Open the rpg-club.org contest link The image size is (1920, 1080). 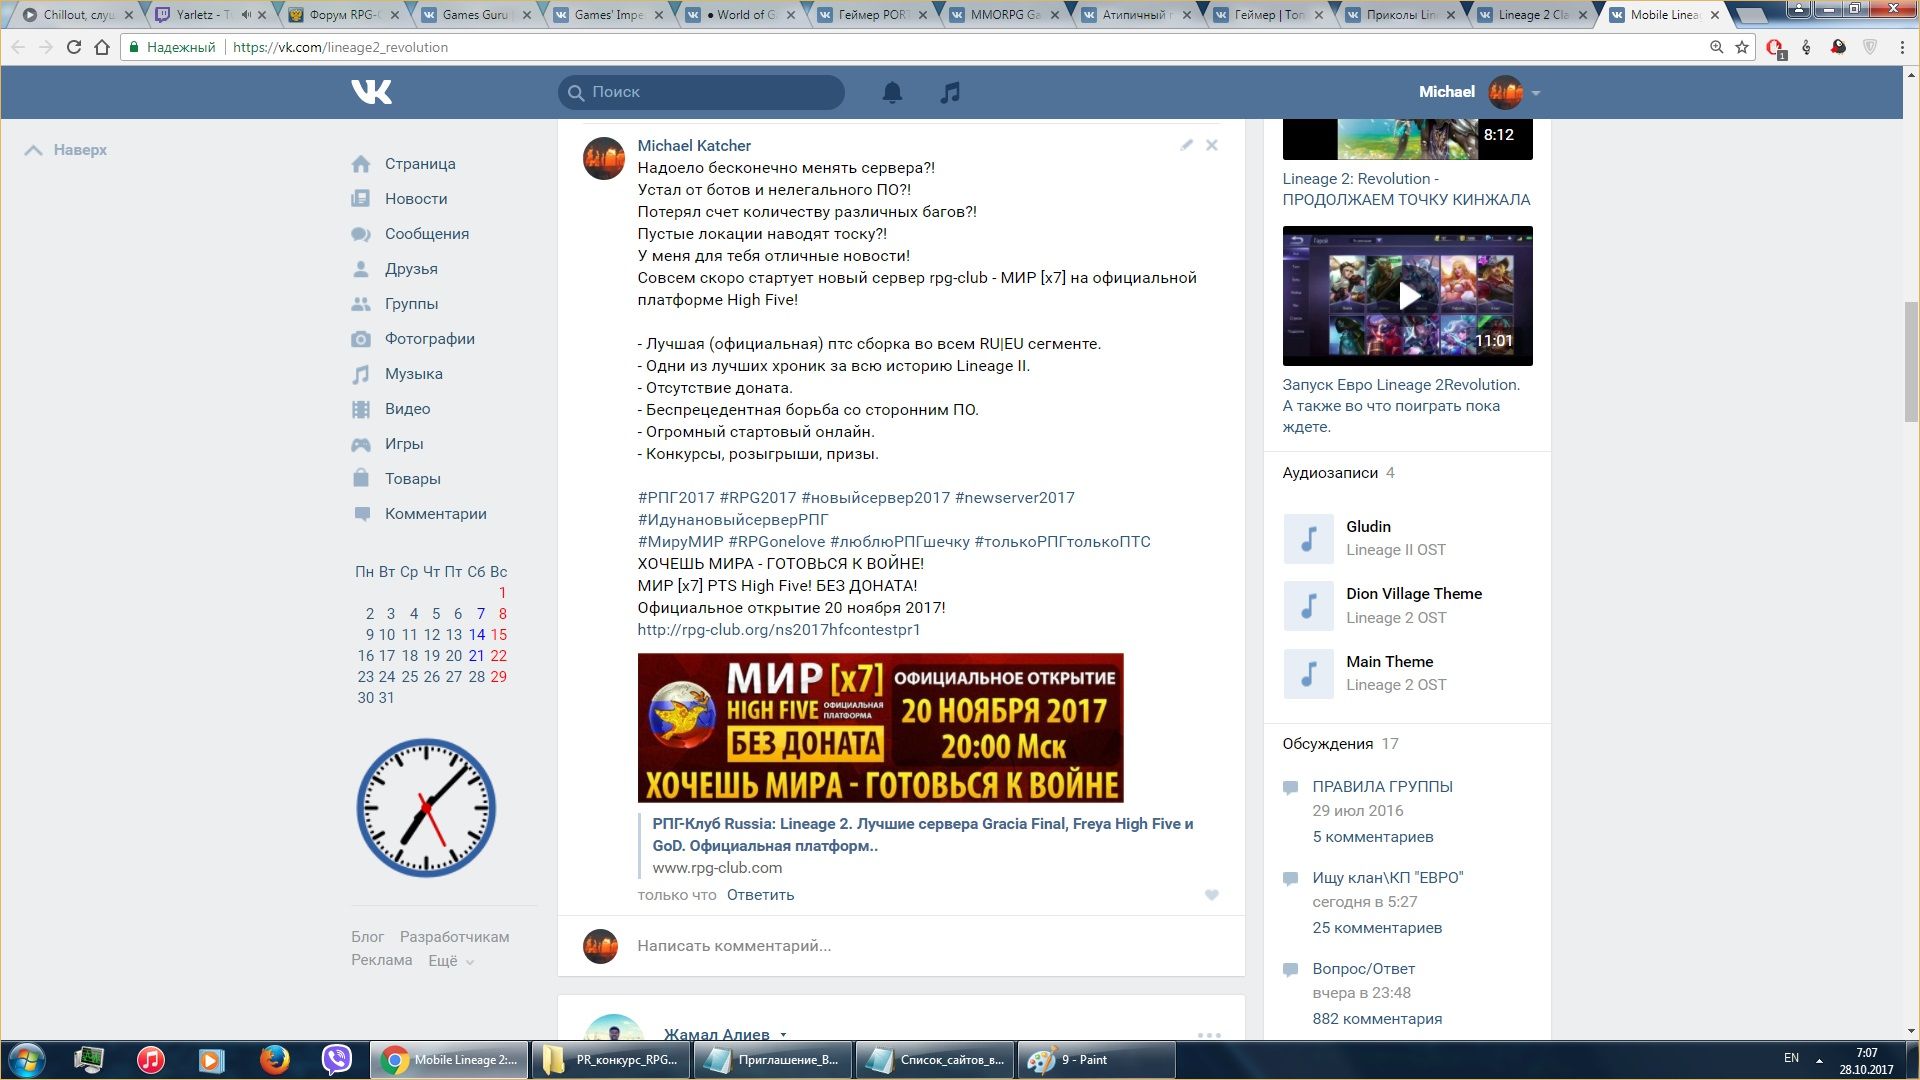778,630
